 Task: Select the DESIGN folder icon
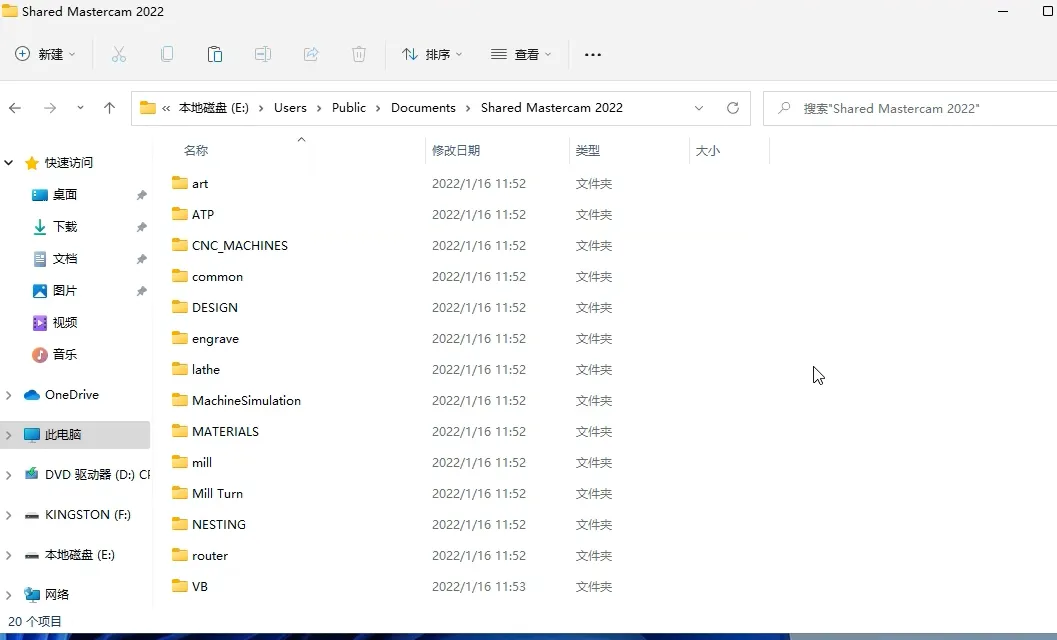coord(179,307)
